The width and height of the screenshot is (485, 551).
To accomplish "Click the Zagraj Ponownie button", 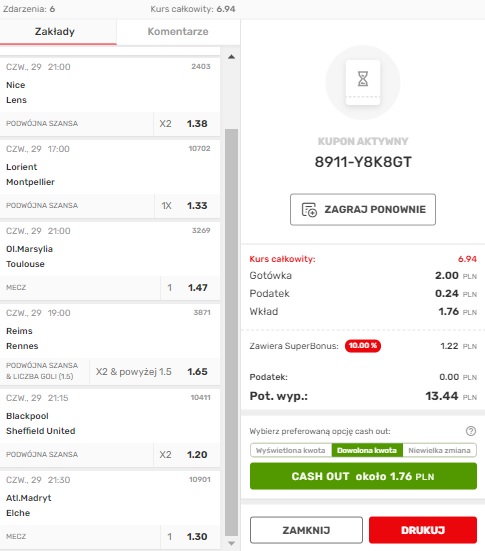I will (x=363, y=209).
